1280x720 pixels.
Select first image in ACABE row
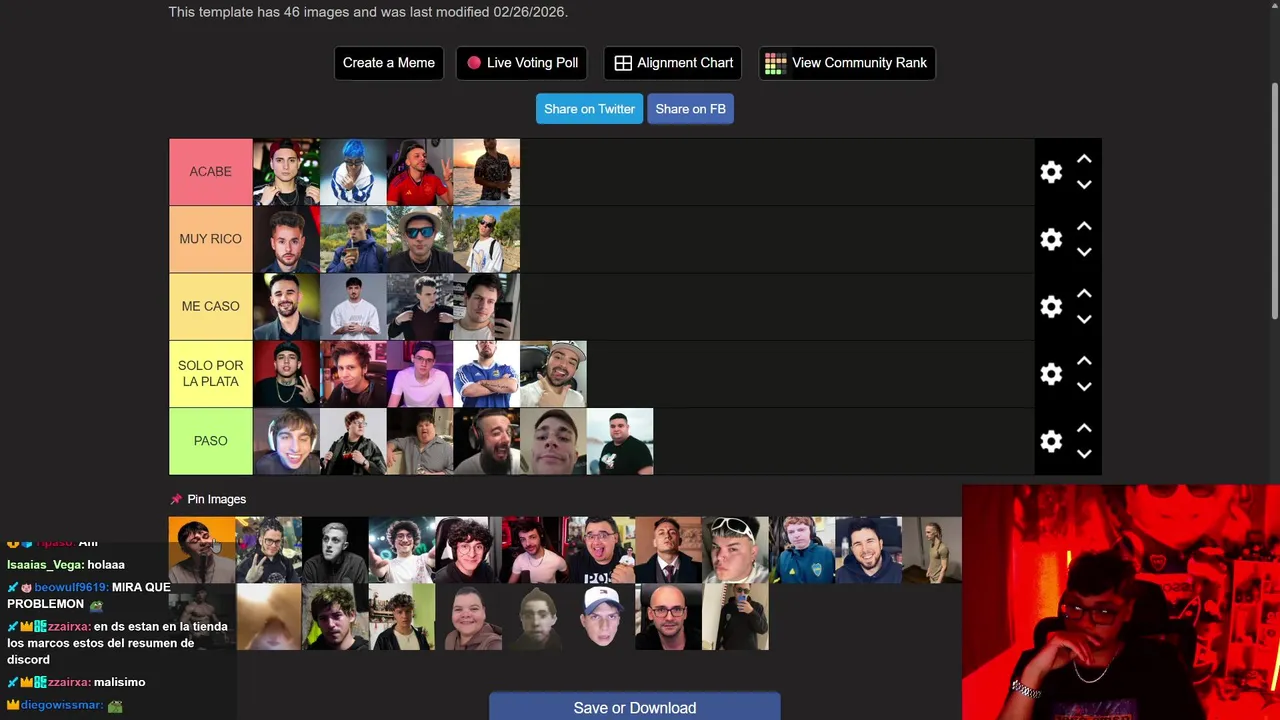pyautogui.click(x=286, y=172)
